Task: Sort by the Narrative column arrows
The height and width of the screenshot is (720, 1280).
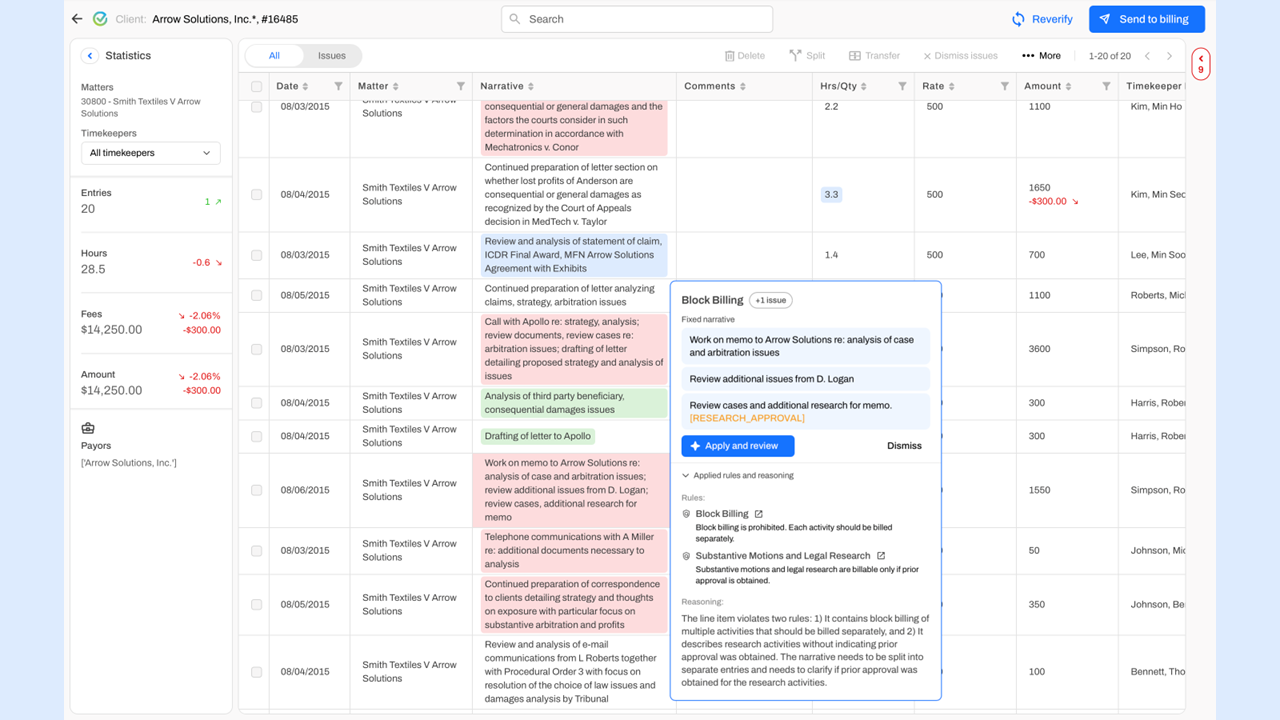Action: [x=531, y=86]
